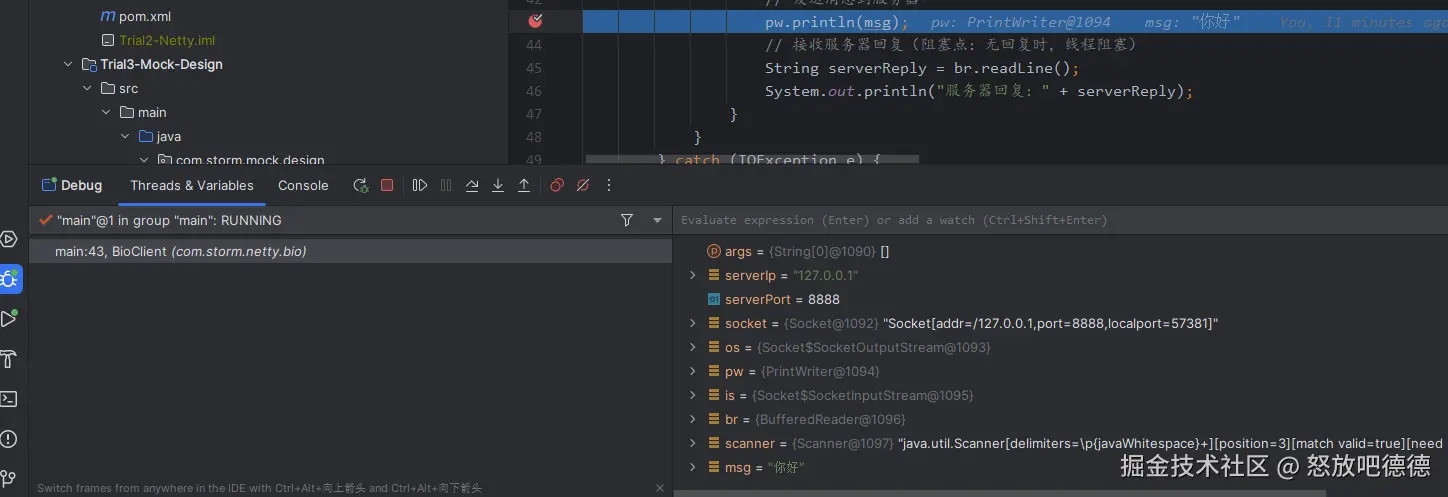1448x497 pixels.
Task: Open the Git sidebar icon
Action: (9, 479)
